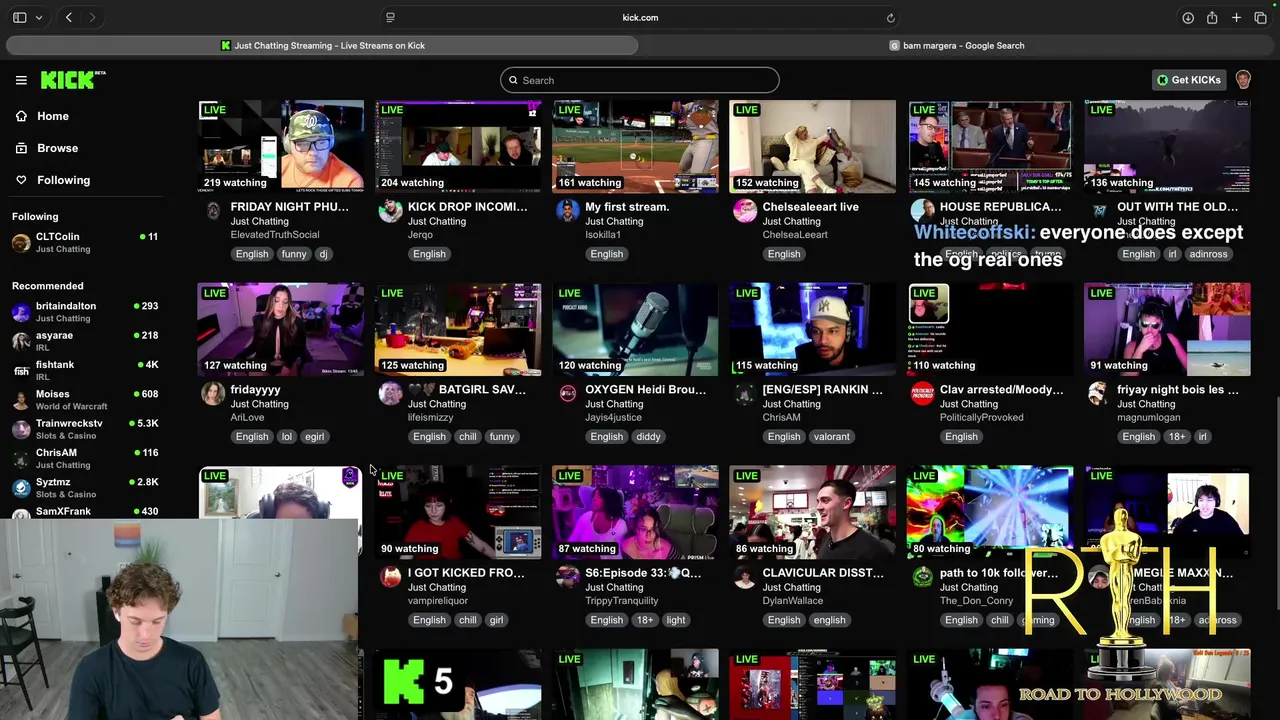This screenshot has height=720, width=1280.
Task: Open I GOT KICKED FRO... stream title
Action: click(466, 573)
